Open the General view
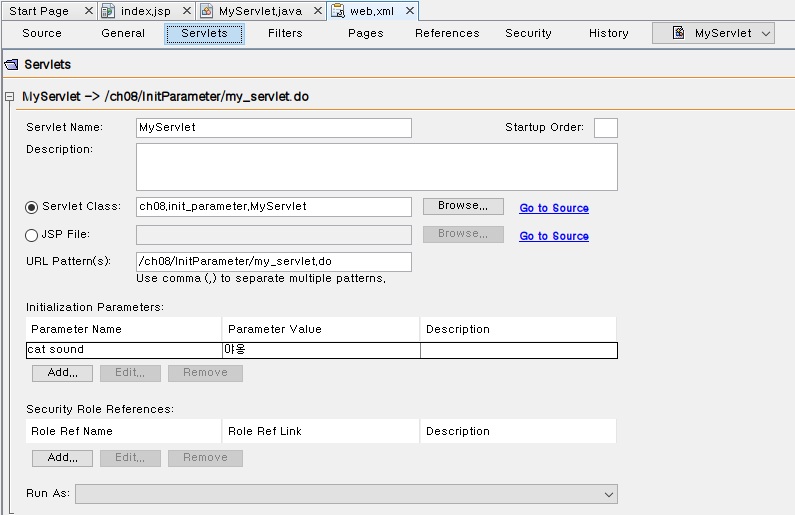Screen dimensions: 795x515 coord(123,33)
